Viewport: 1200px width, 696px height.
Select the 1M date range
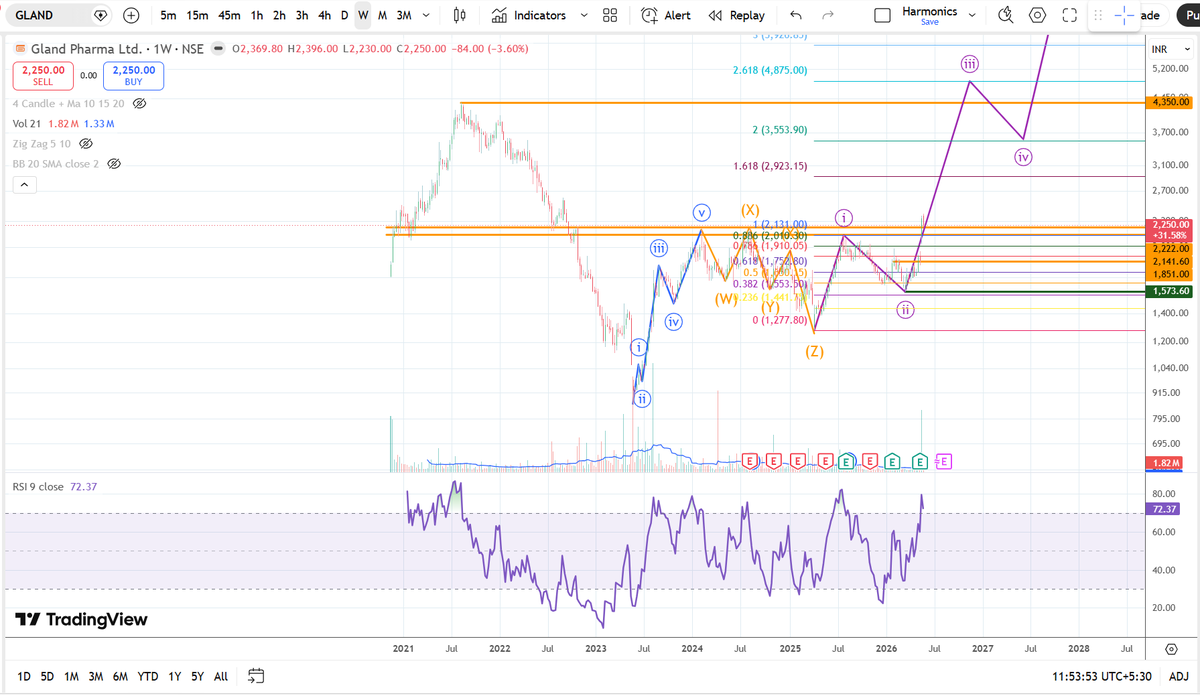tap(71, 676)
